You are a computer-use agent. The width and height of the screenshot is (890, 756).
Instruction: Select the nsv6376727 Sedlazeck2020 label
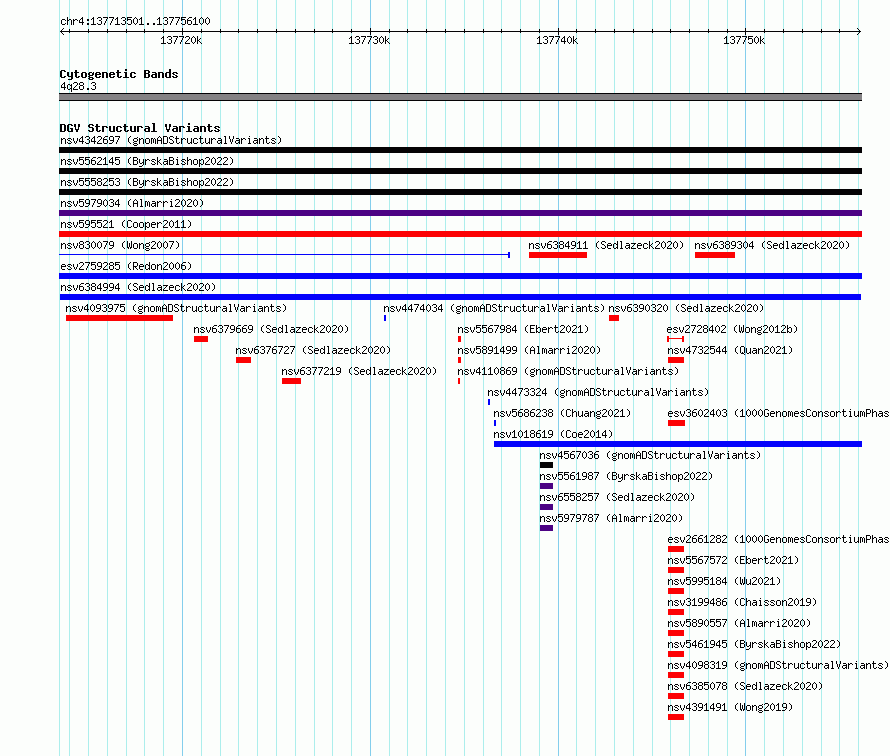(313, 350)
